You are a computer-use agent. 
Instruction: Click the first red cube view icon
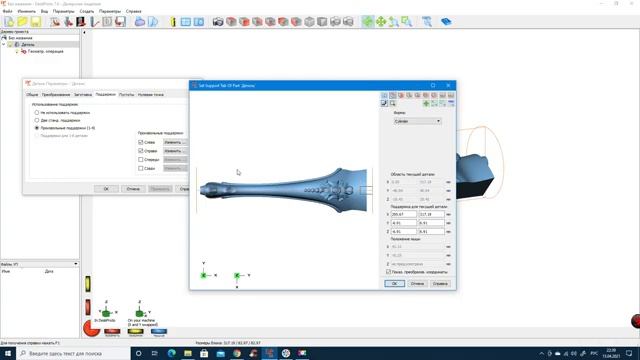click(231, 22)
